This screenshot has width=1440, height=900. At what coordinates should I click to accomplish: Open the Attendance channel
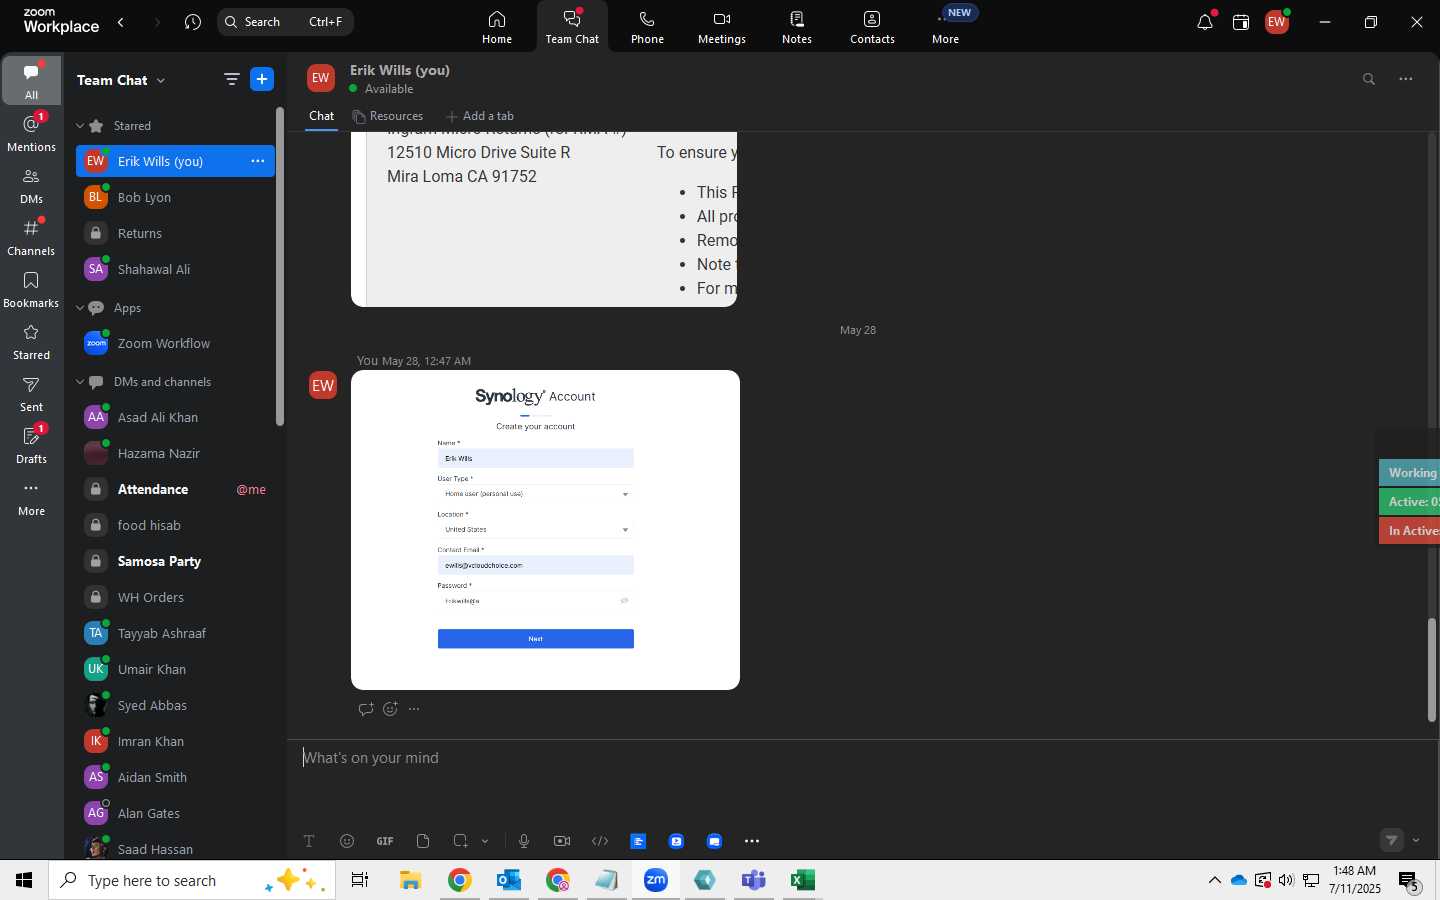point(175,489)
